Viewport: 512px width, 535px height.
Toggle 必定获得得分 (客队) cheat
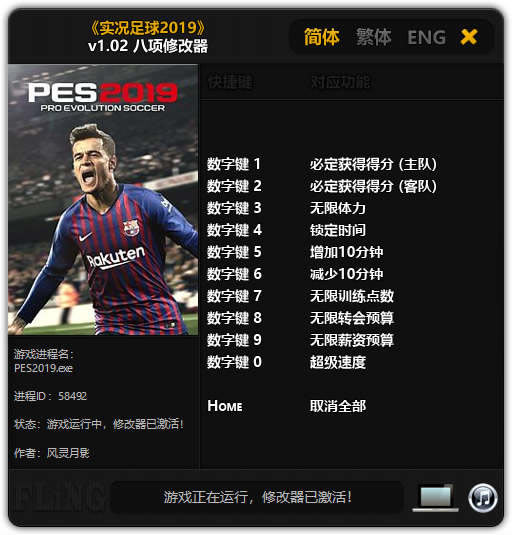[373, 186]
